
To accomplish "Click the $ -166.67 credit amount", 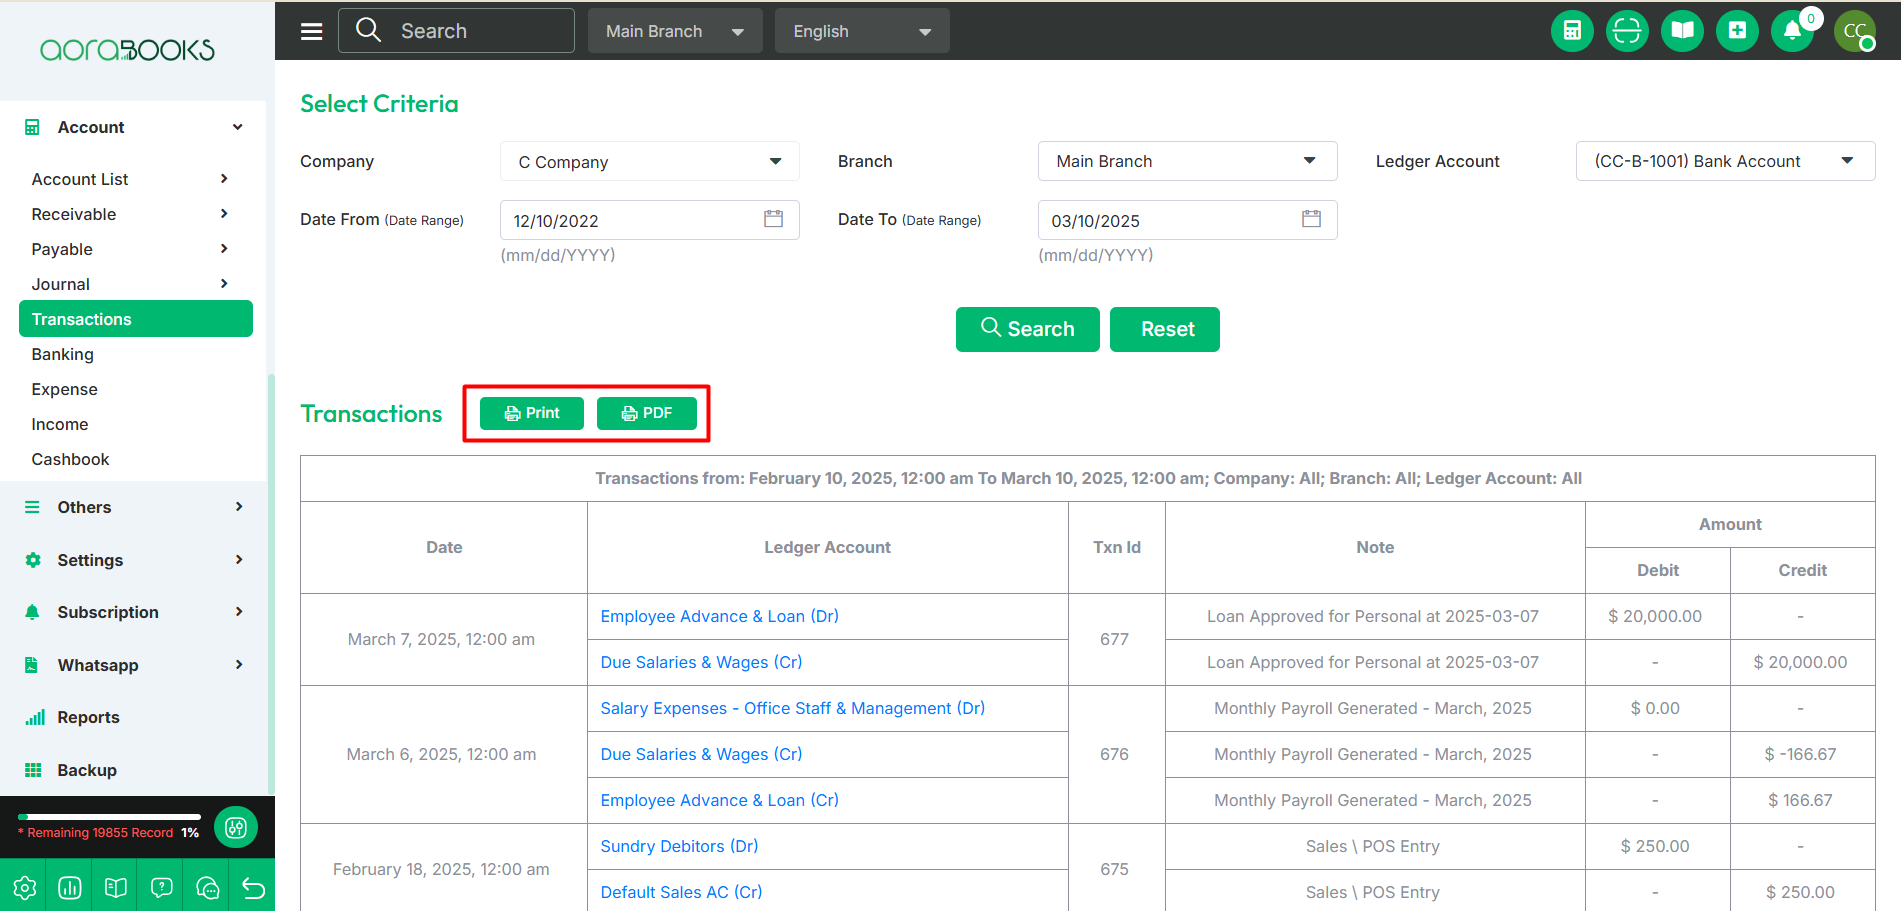I will tap(1801, 754).
